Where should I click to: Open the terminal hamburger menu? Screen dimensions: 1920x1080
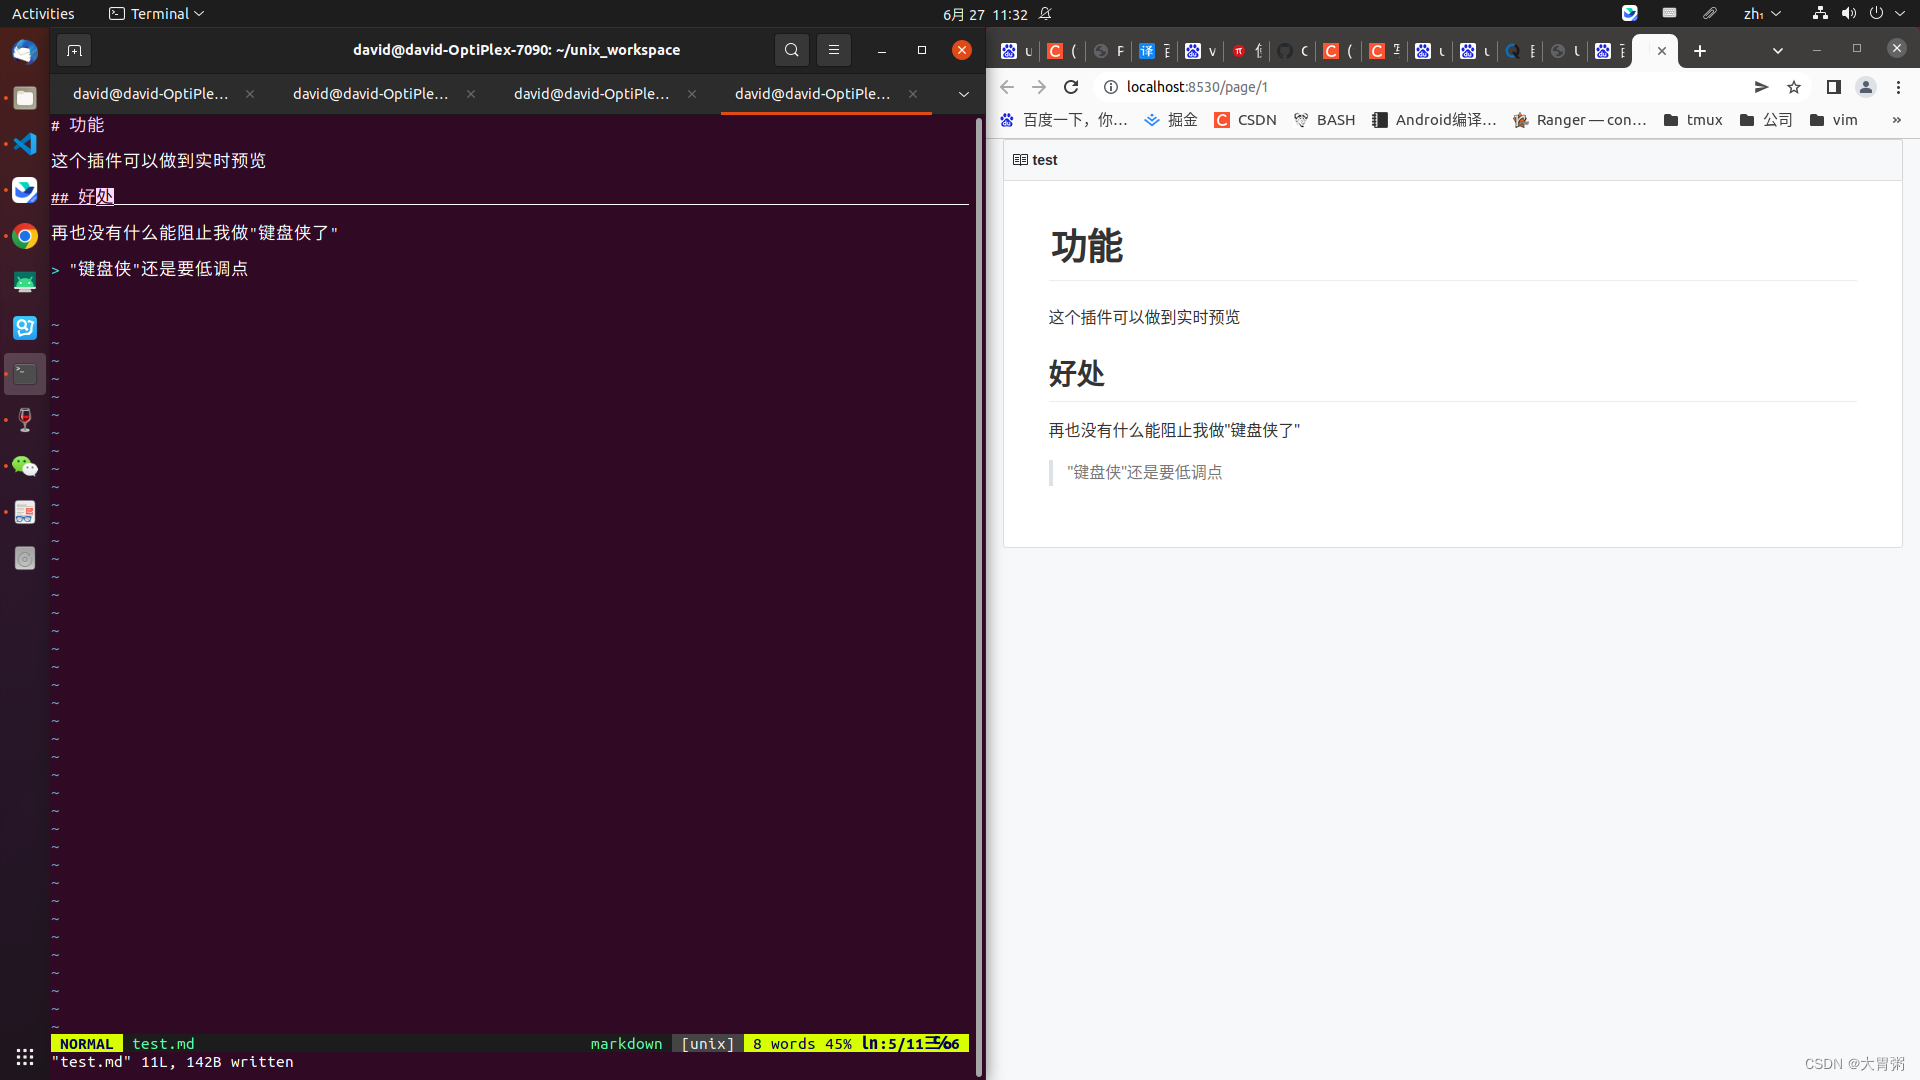coord(833,50)
